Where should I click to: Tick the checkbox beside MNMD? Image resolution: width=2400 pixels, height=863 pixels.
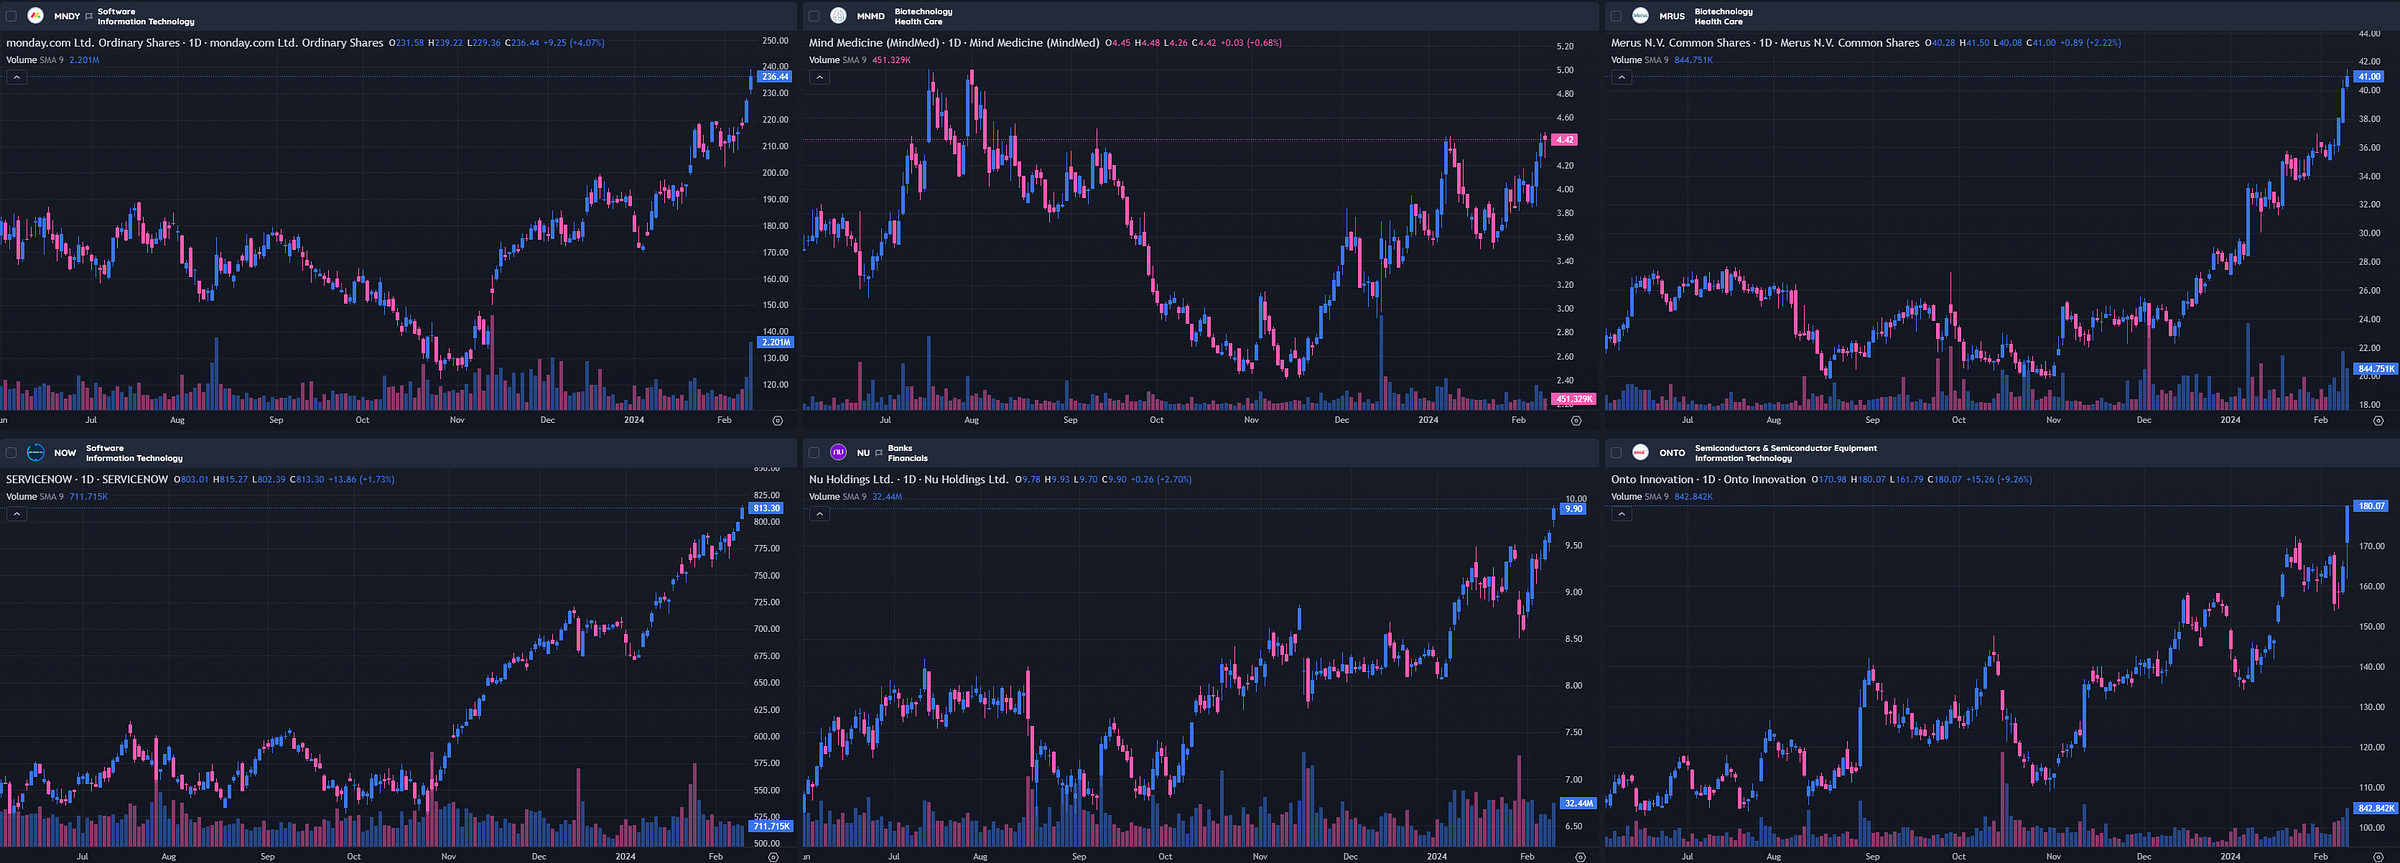pyautogui.click(x=814, y=16)
